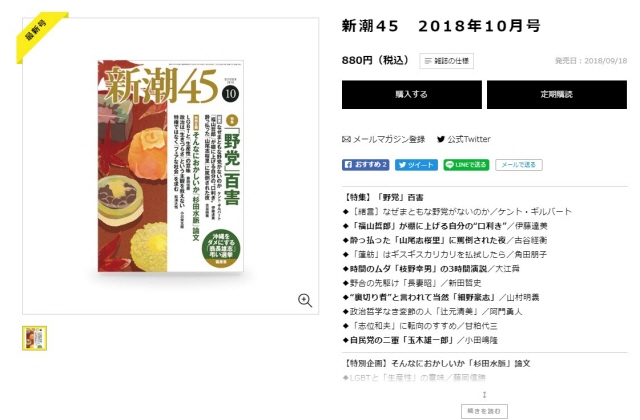Share via the blue ツイート button

pyautogui.click(x=416, y=164)
